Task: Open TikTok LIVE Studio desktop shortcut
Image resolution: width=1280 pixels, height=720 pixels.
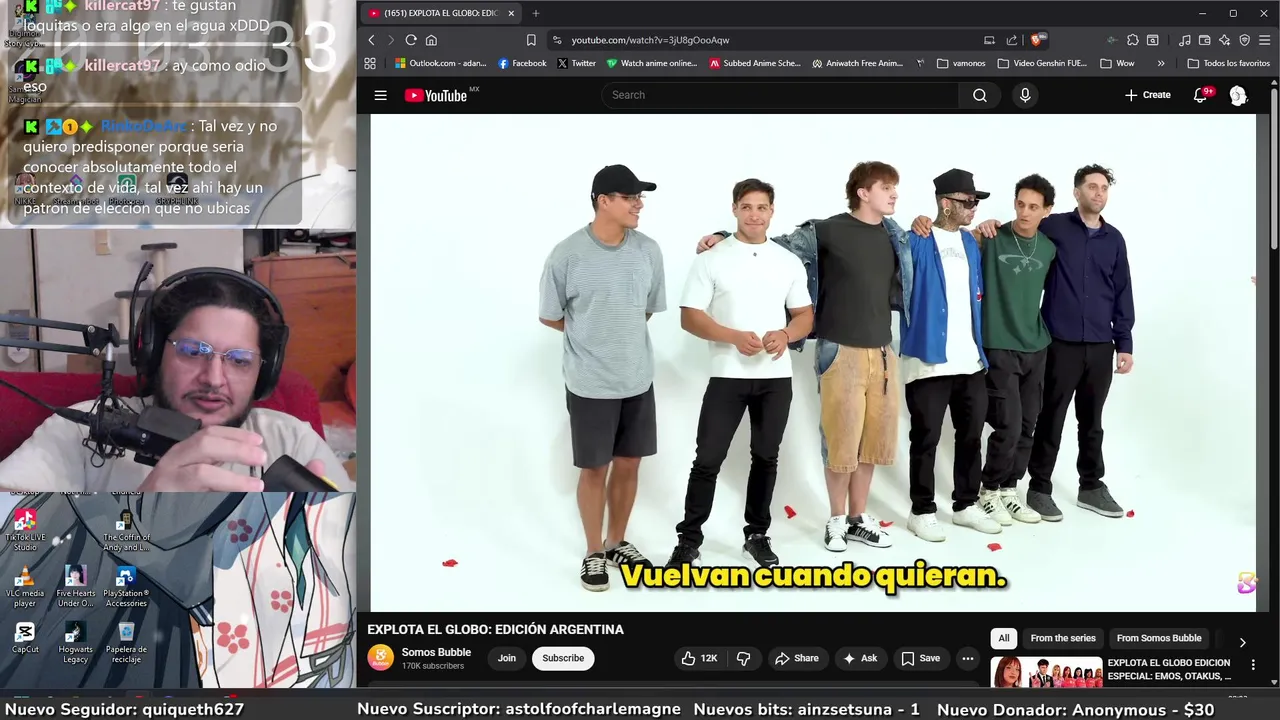Action: coord(25,530)
